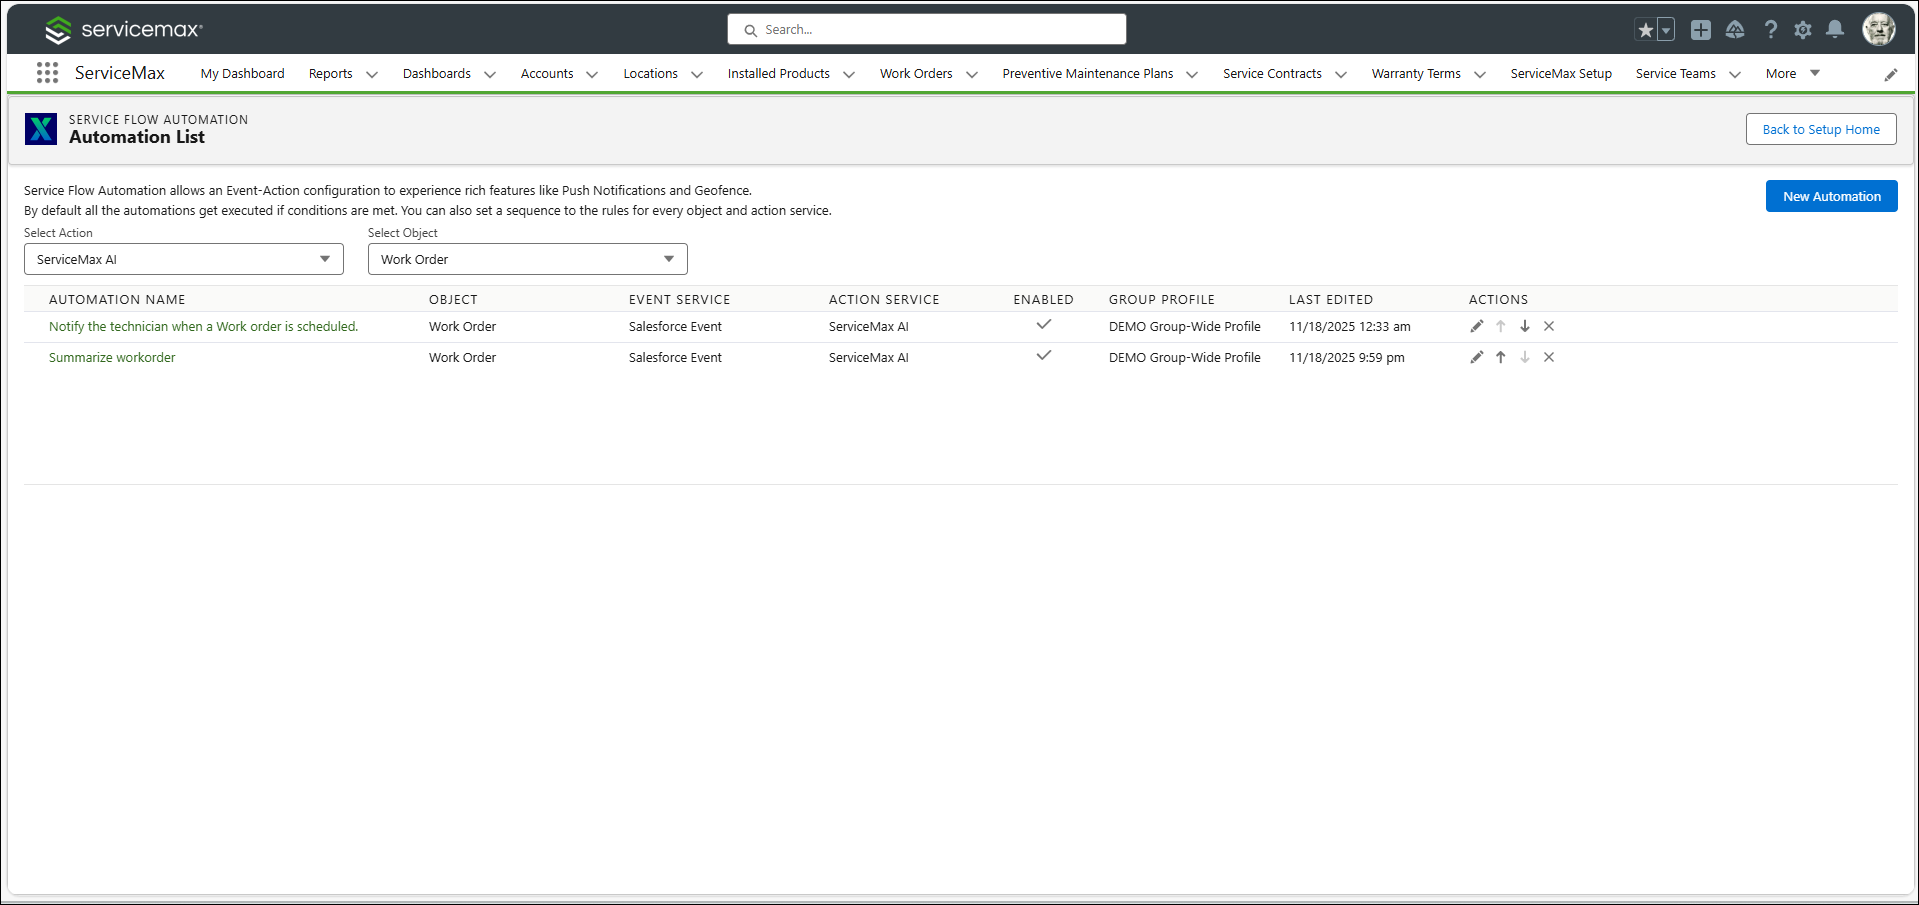This screenshot has width=1919, height=905.
Task: Delete the Summarize workorder automation
Action: 1549,357
